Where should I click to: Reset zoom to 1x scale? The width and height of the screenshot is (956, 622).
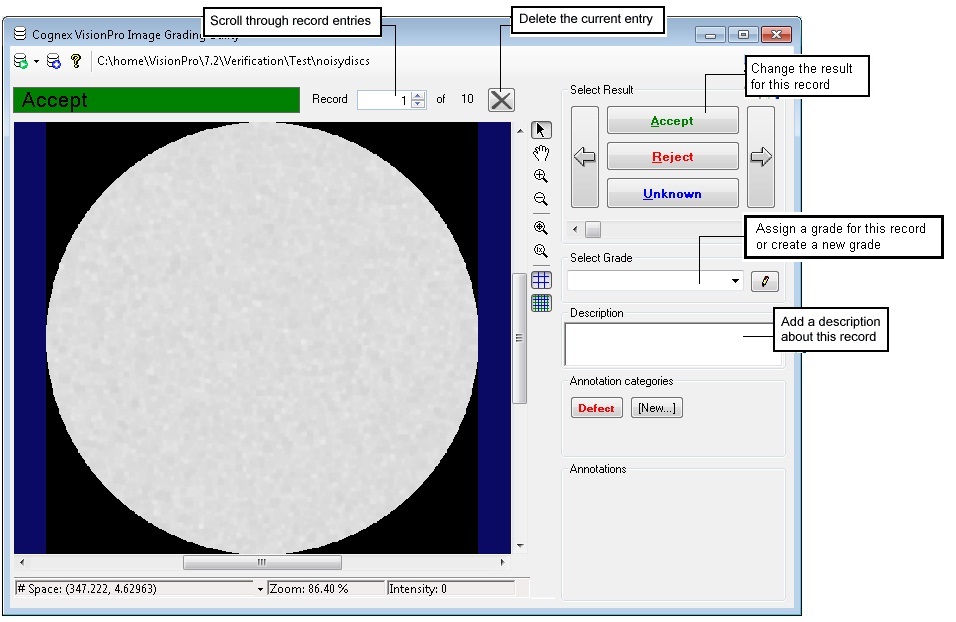pyautogui.click(x=541, y=251)
